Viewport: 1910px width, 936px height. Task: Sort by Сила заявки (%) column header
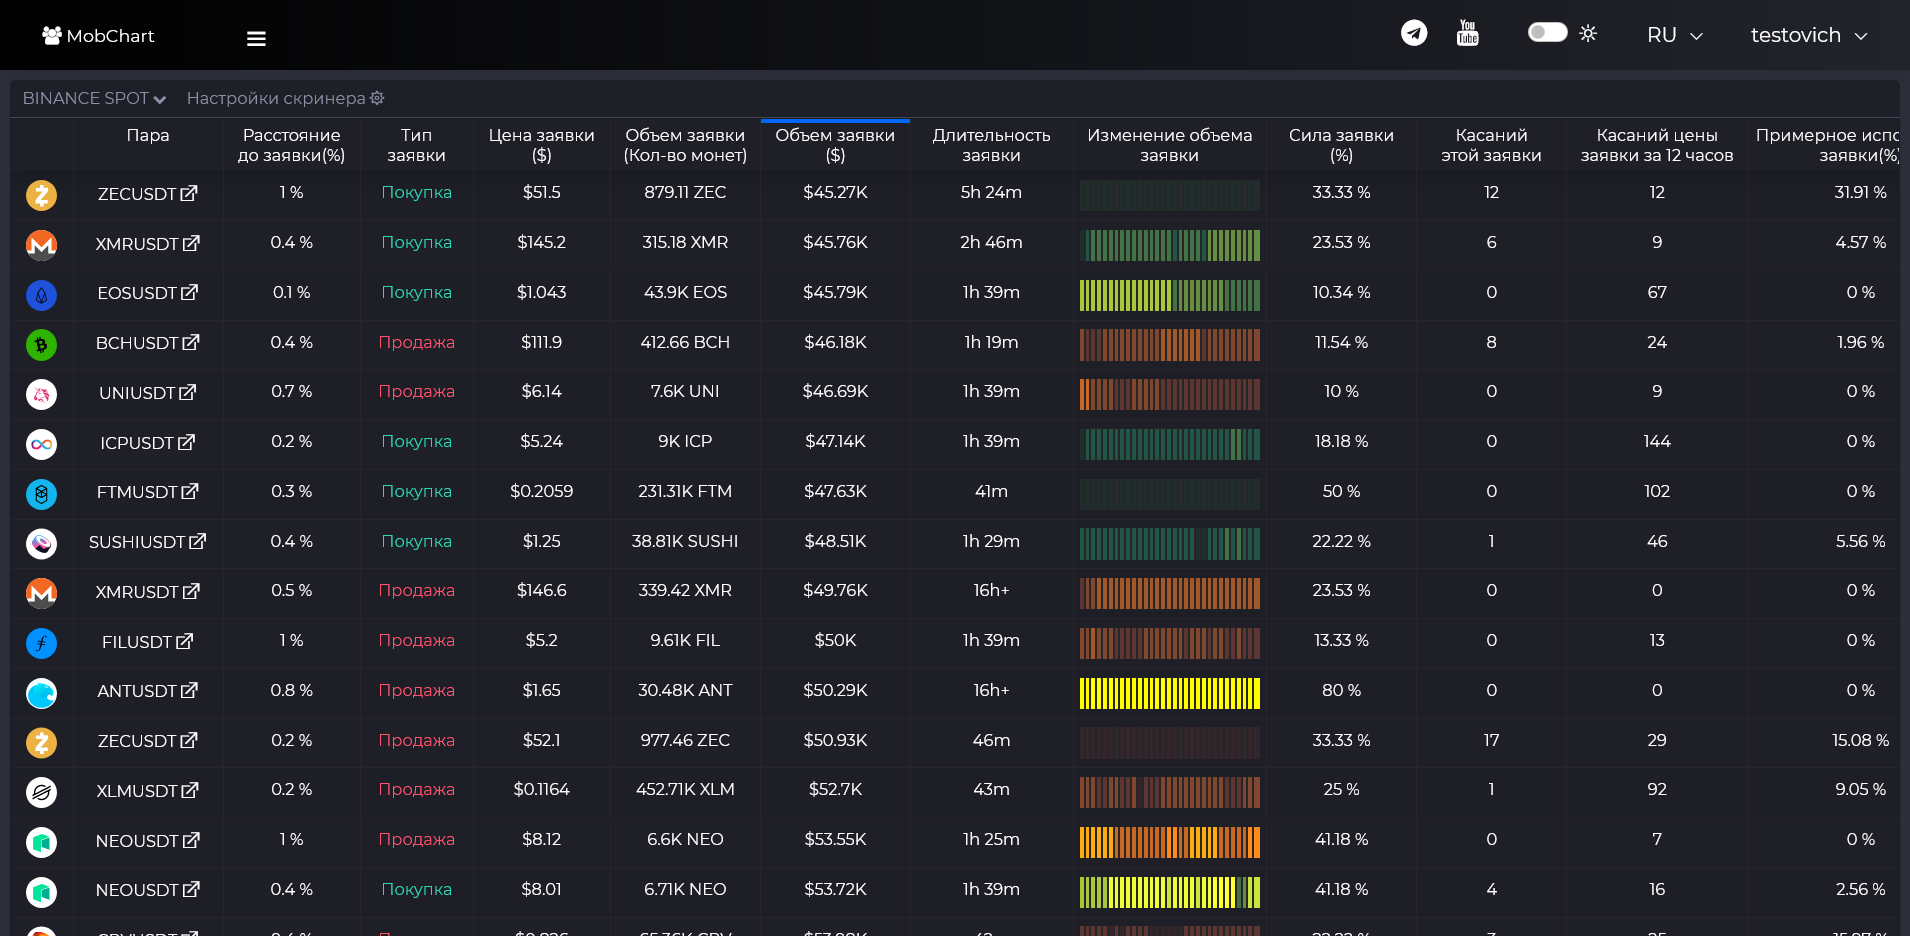click(x=1341, y=145)
